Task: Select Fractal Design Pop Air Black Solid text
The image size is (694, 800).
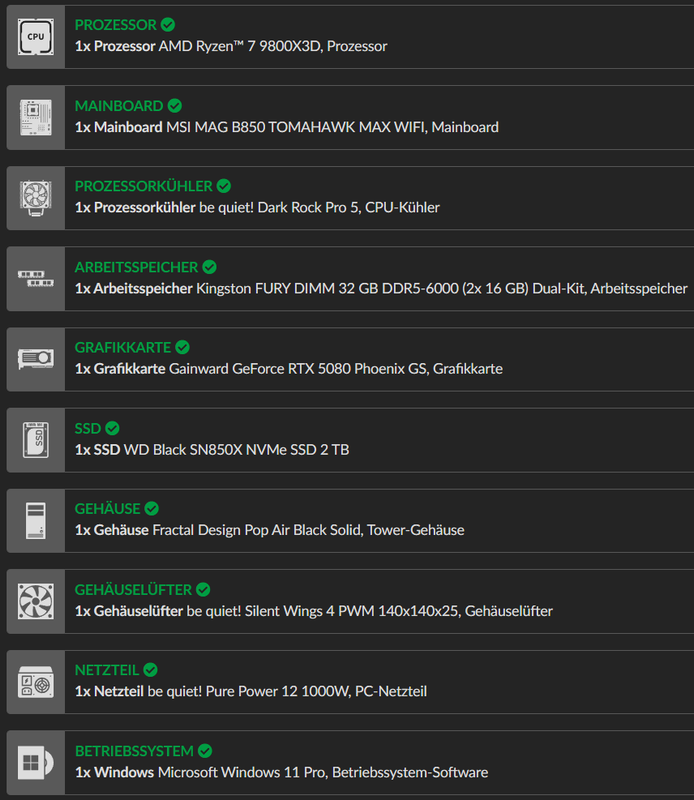Action: point(258,531)
